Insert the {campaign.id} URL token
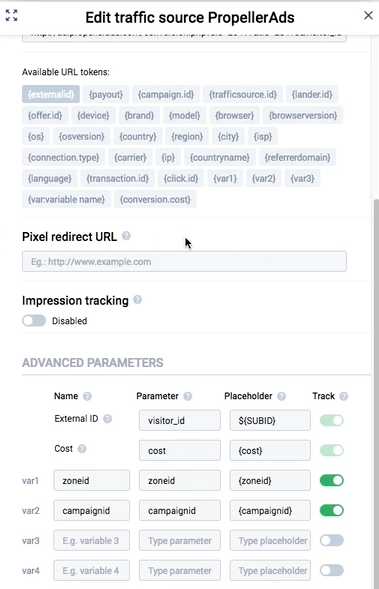This screenshot has width=379, height=589. click(166, 94)
